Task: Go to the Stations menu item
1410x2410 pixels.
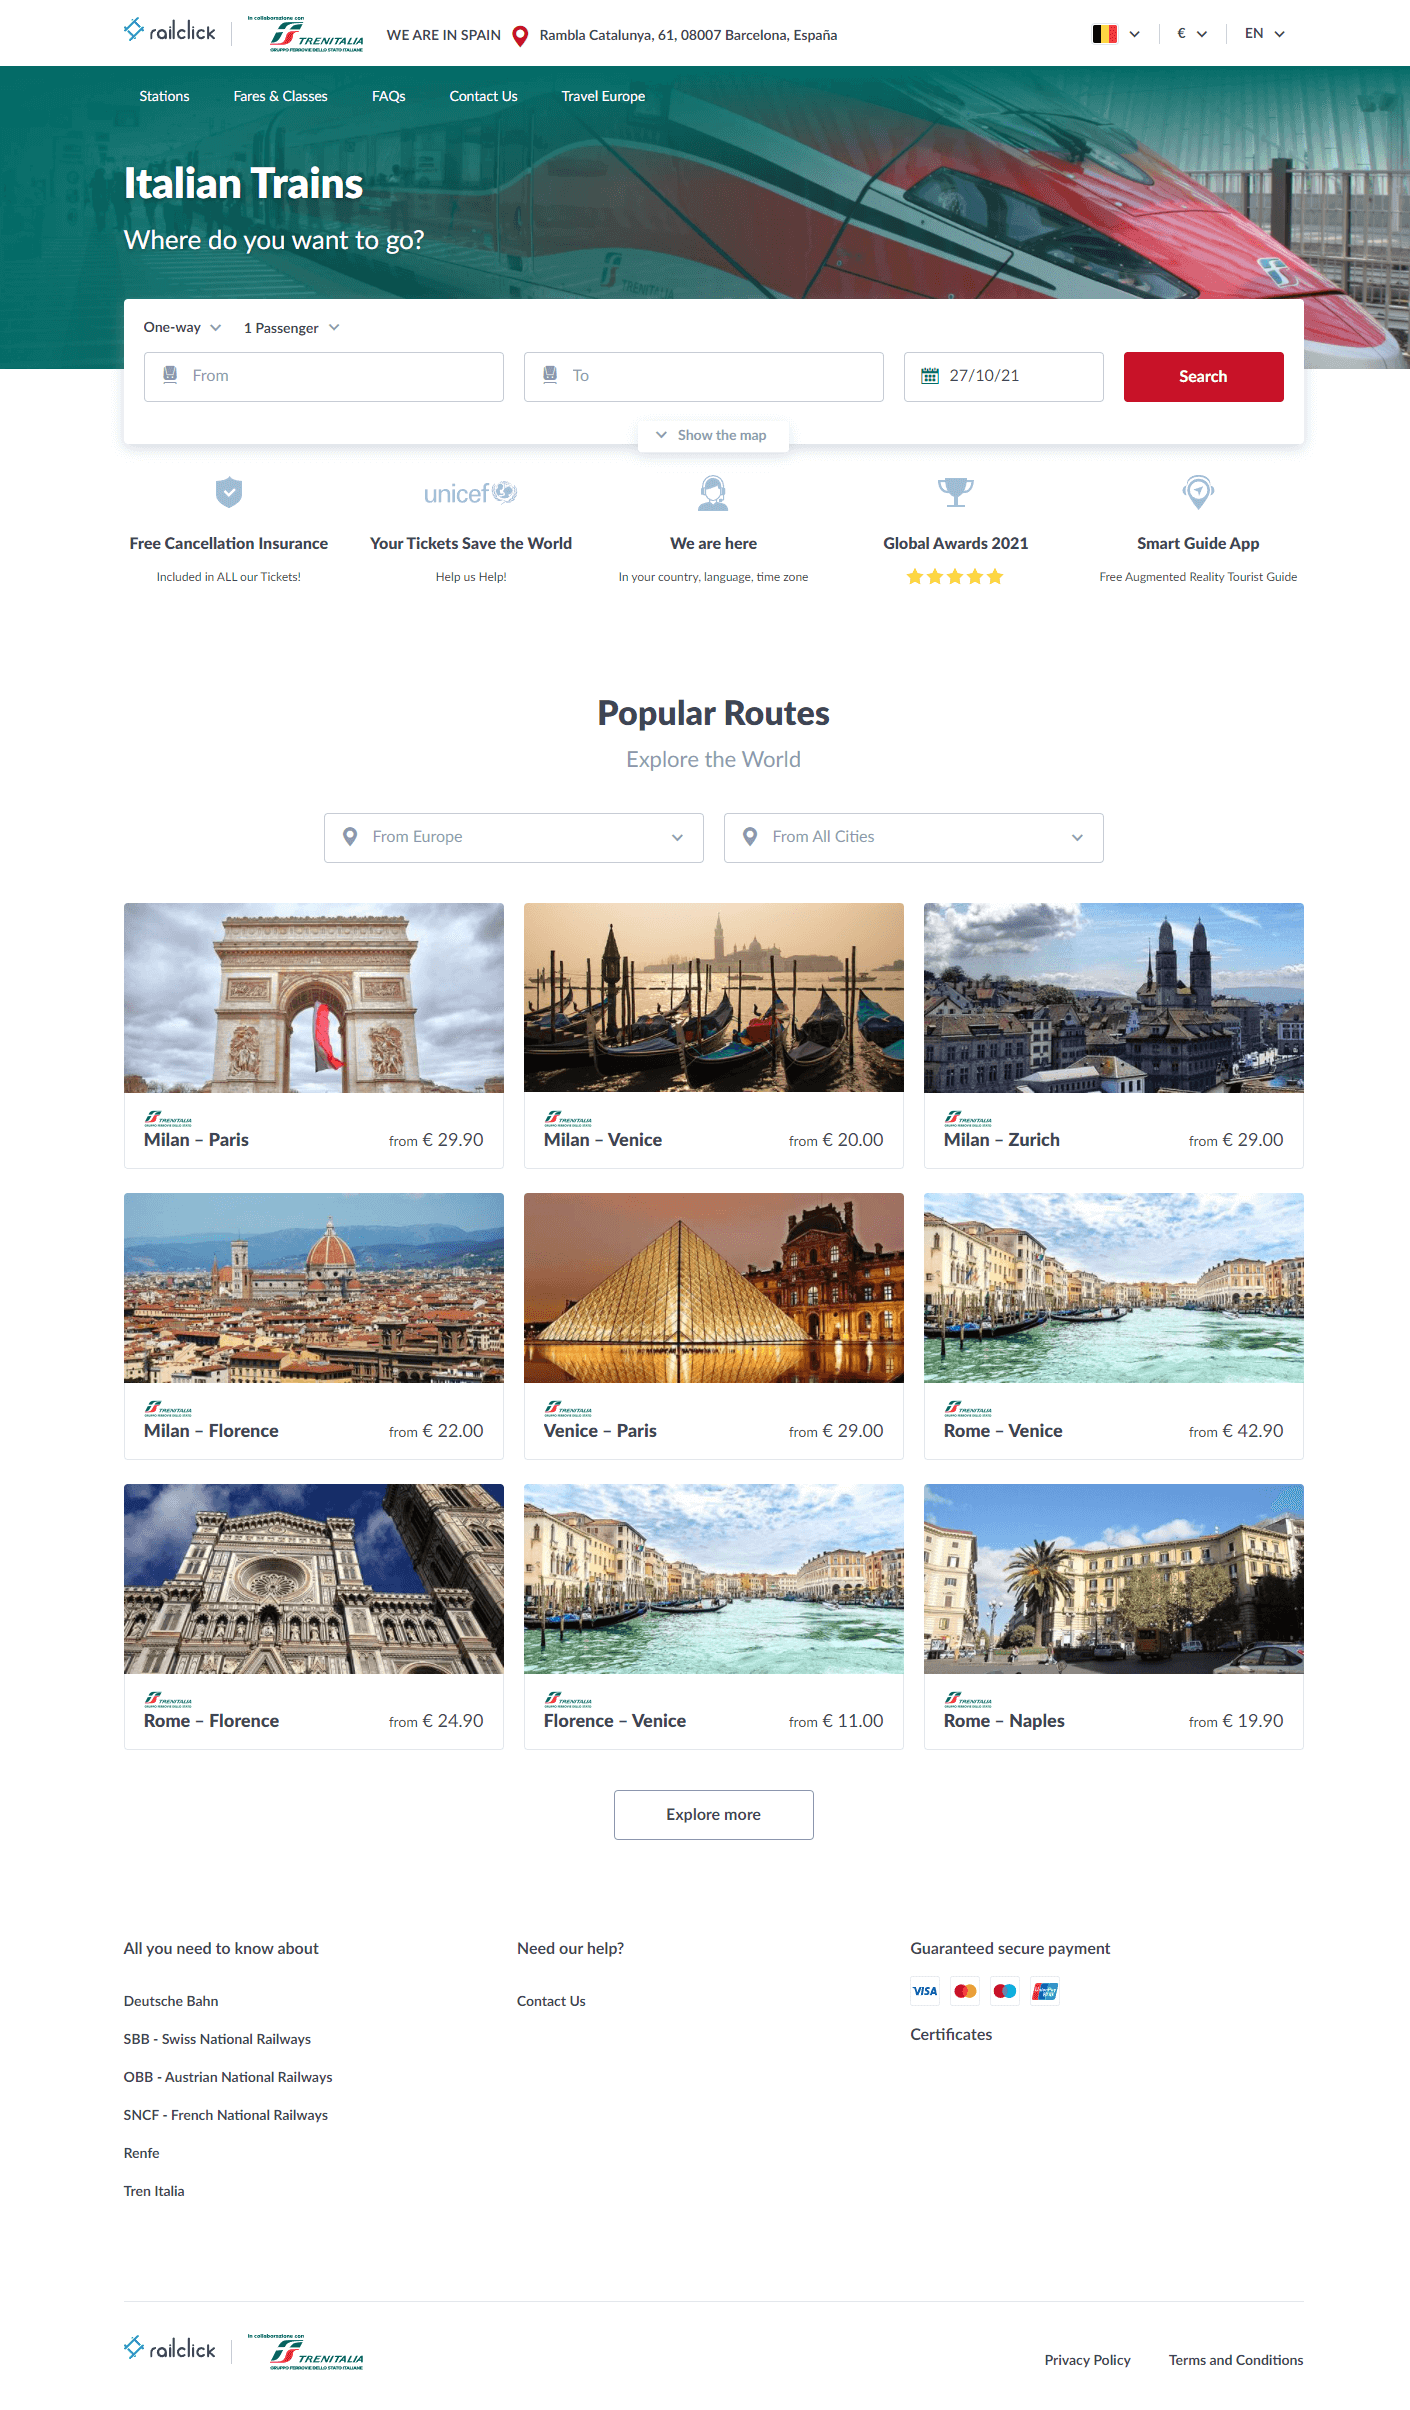Action: (164, 96)
